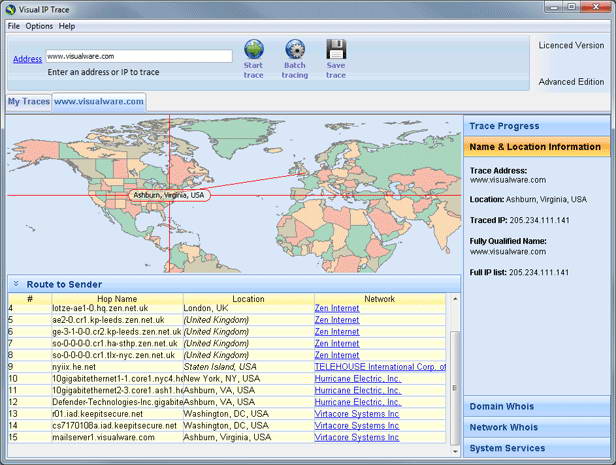Click the Start trace globe icon
Viewport: 616px width, 465px height.
click(254, 49)
